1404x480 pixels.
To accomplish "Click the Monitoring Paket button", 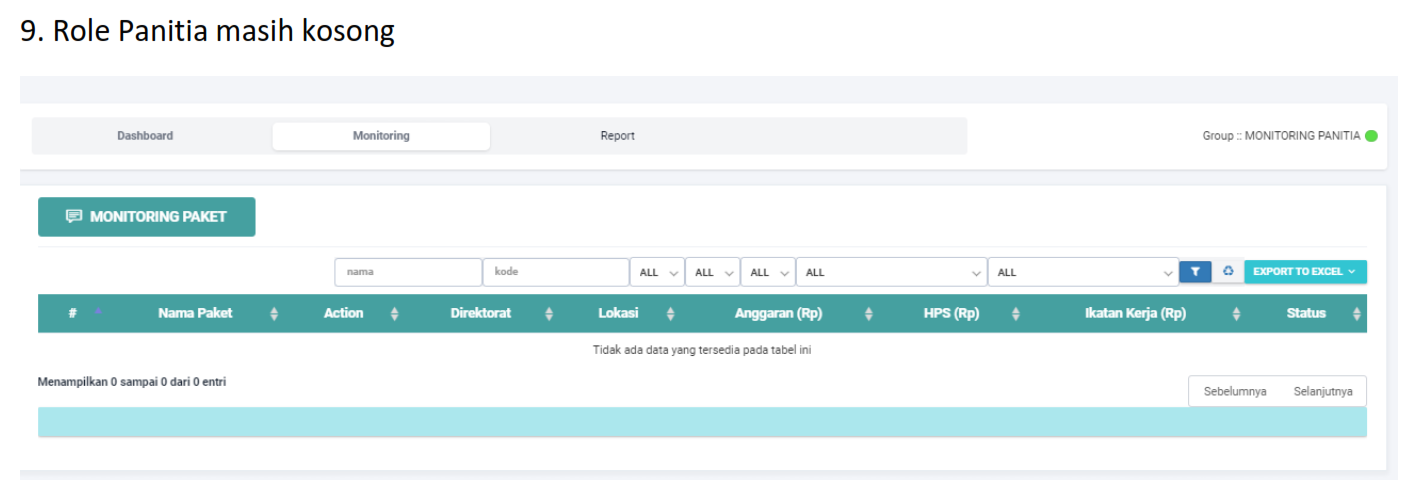I will [x=146, y=216].
